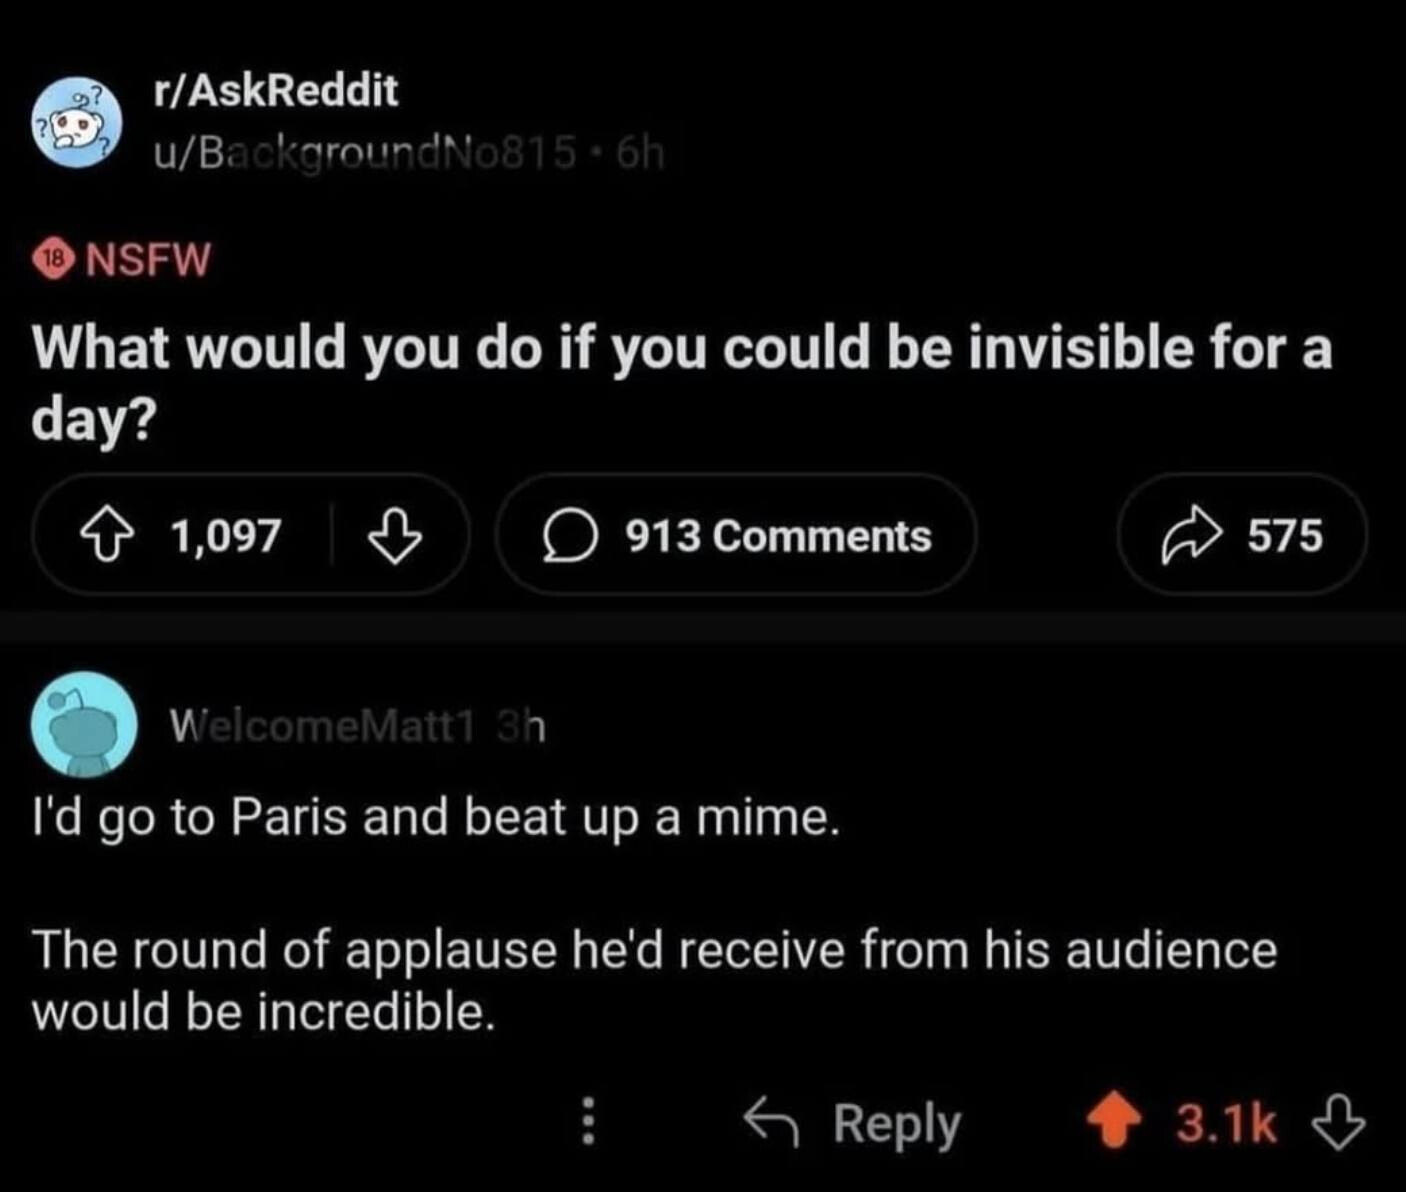Click the Reply text on the comment
The width and height of the screenshot is (1406, 1192).
tap(897, 1123)
